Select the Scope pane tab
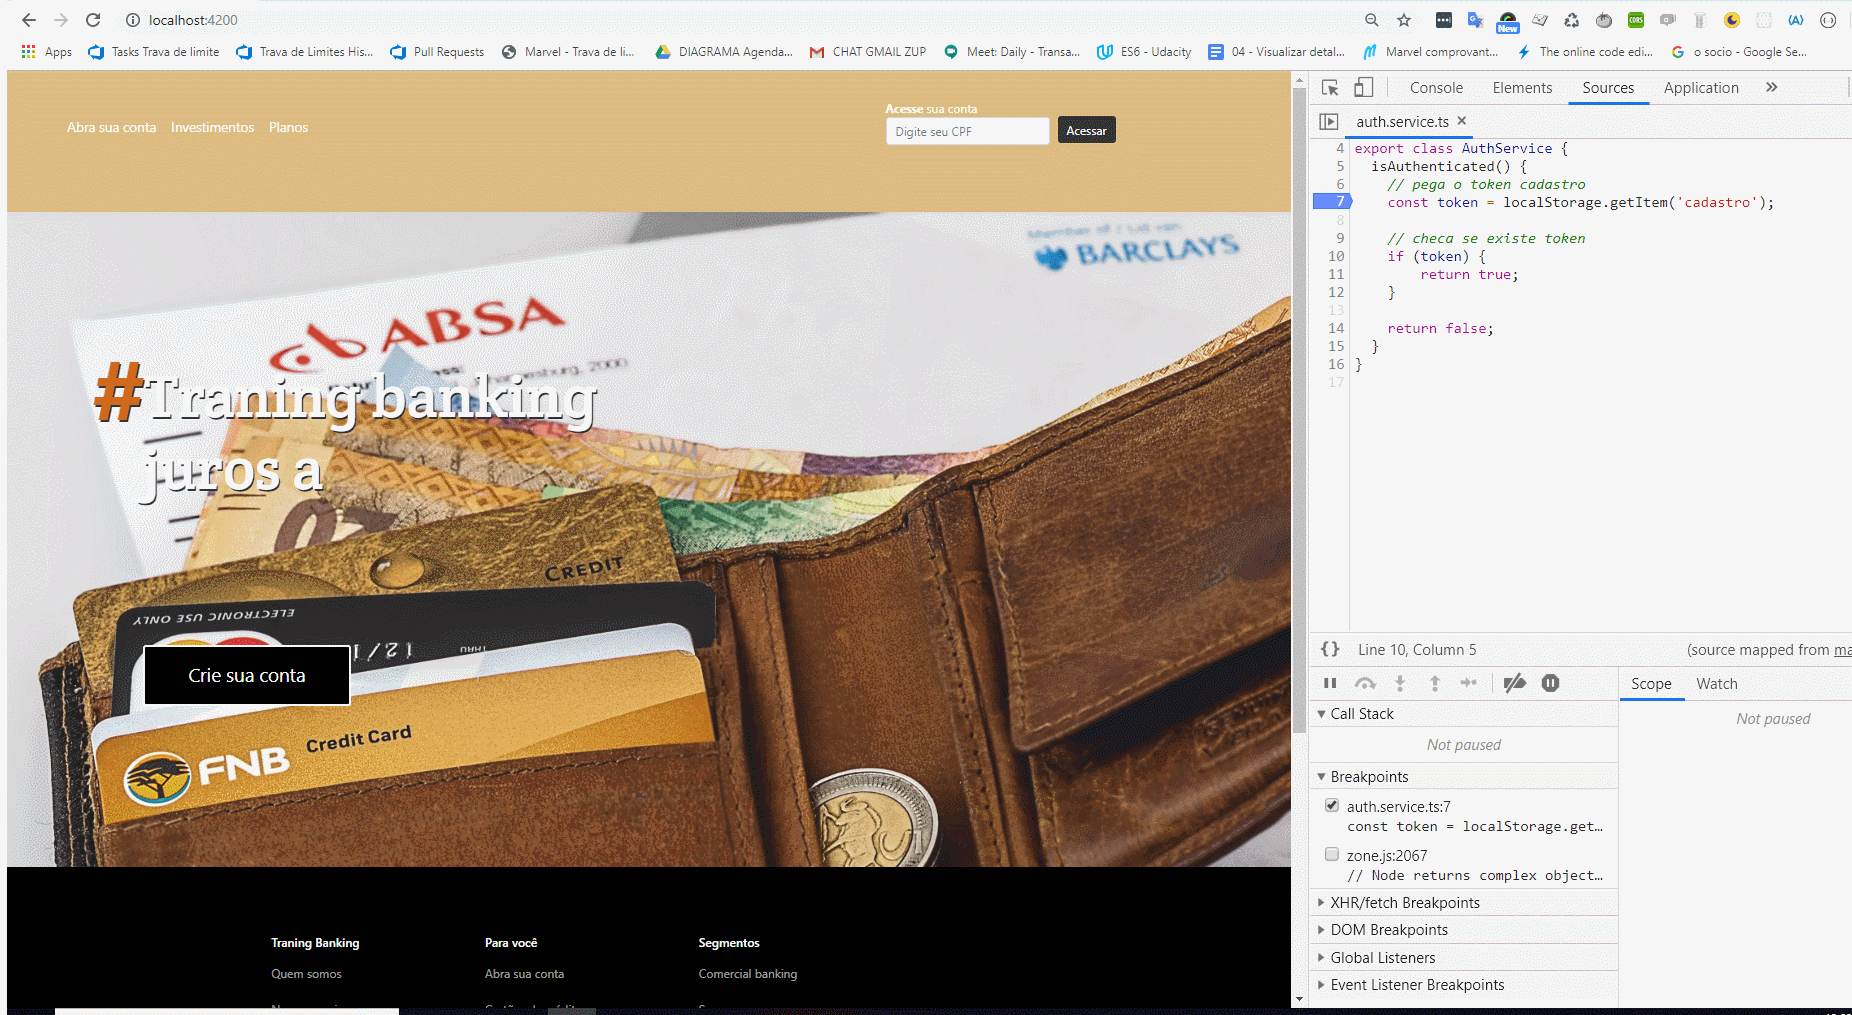The image size is (1852, 1015). point(1651,684)
